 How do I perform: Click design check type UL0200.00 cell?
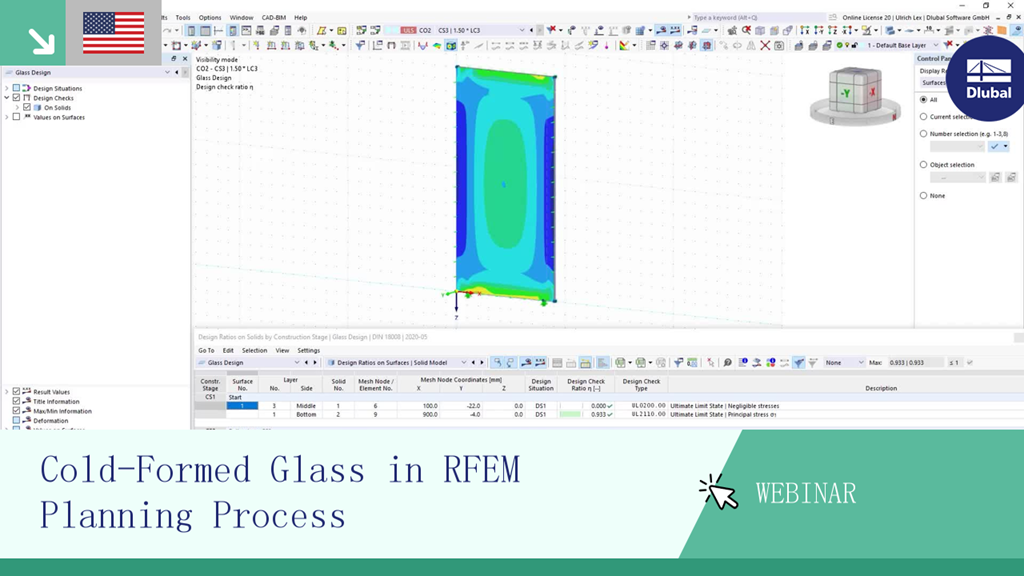[641, 406]
